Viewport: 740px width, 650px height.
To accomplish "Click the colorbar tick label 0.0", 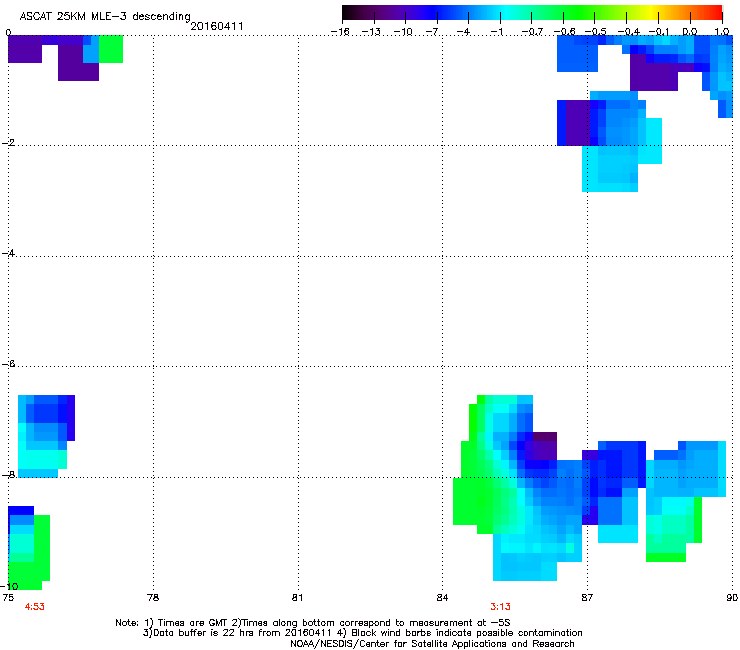I will [690, 32].
